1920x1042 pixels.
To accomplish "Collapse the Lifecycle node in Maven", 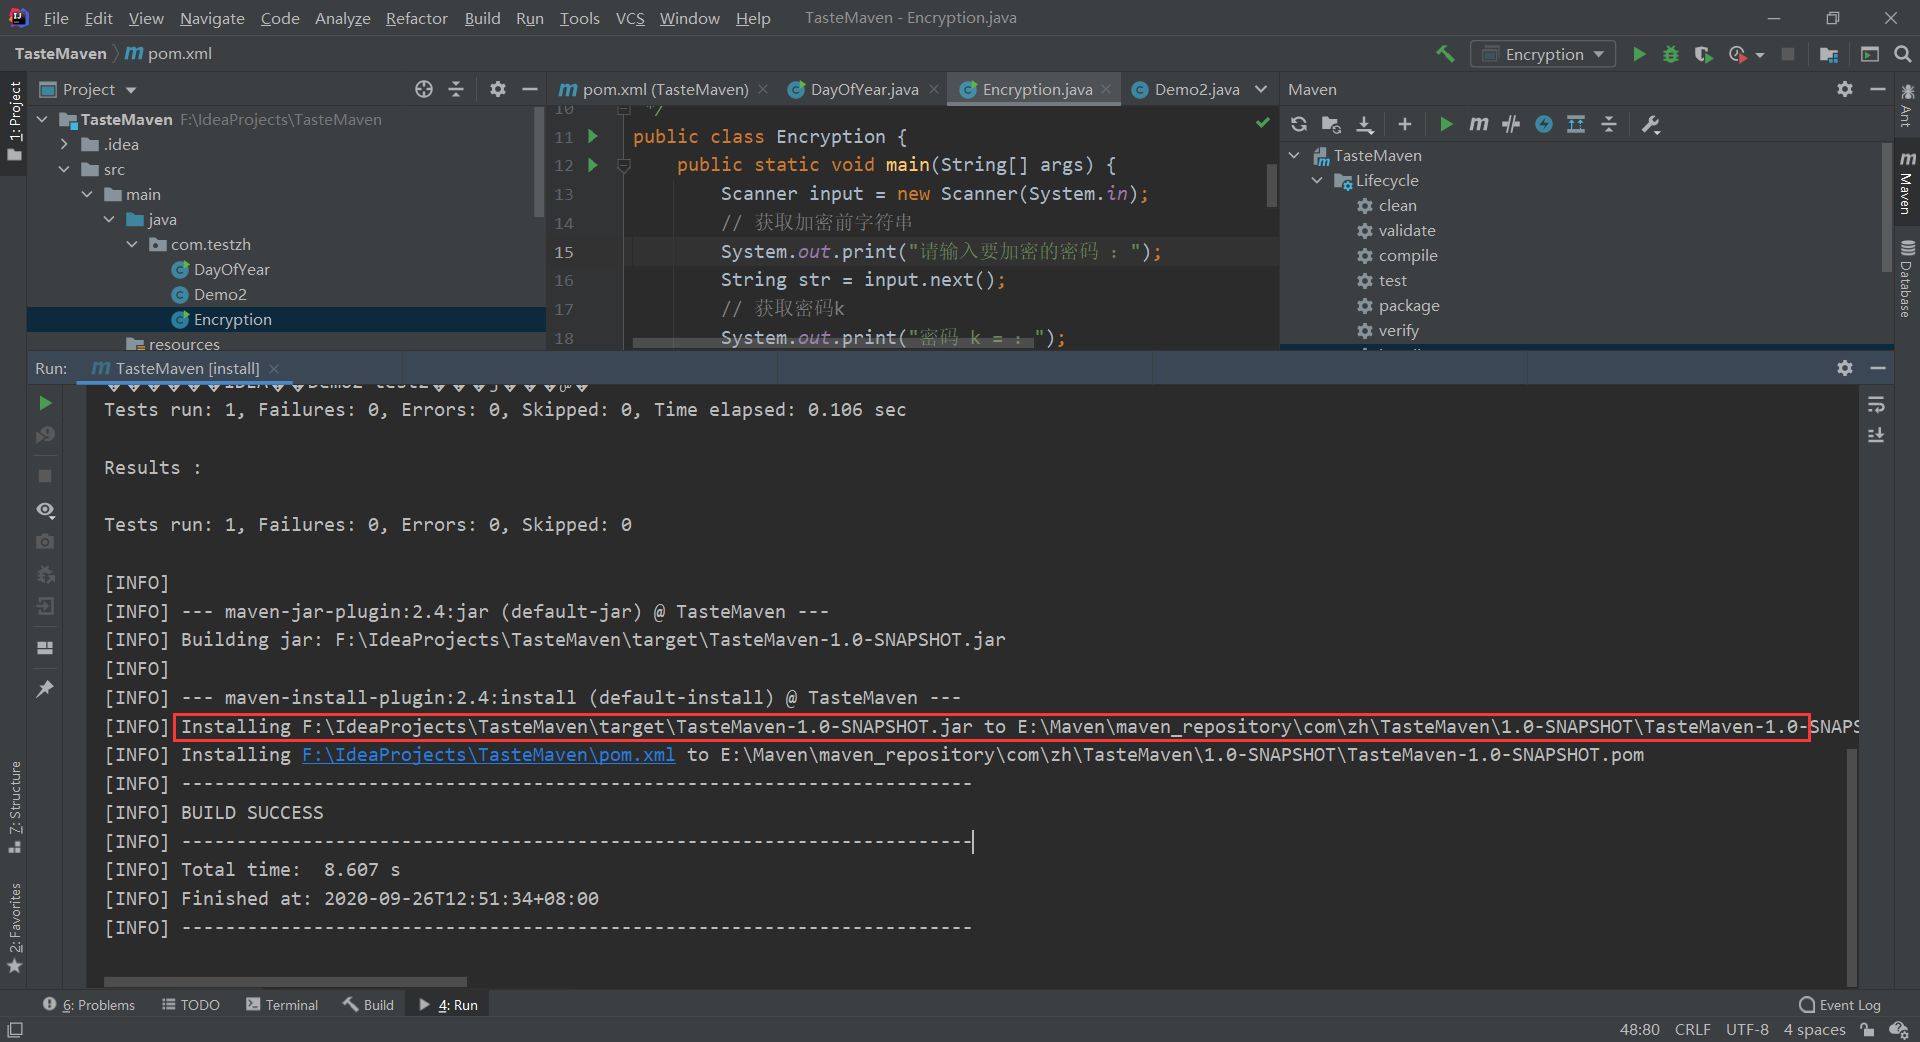I will [x=1317, y=180].
